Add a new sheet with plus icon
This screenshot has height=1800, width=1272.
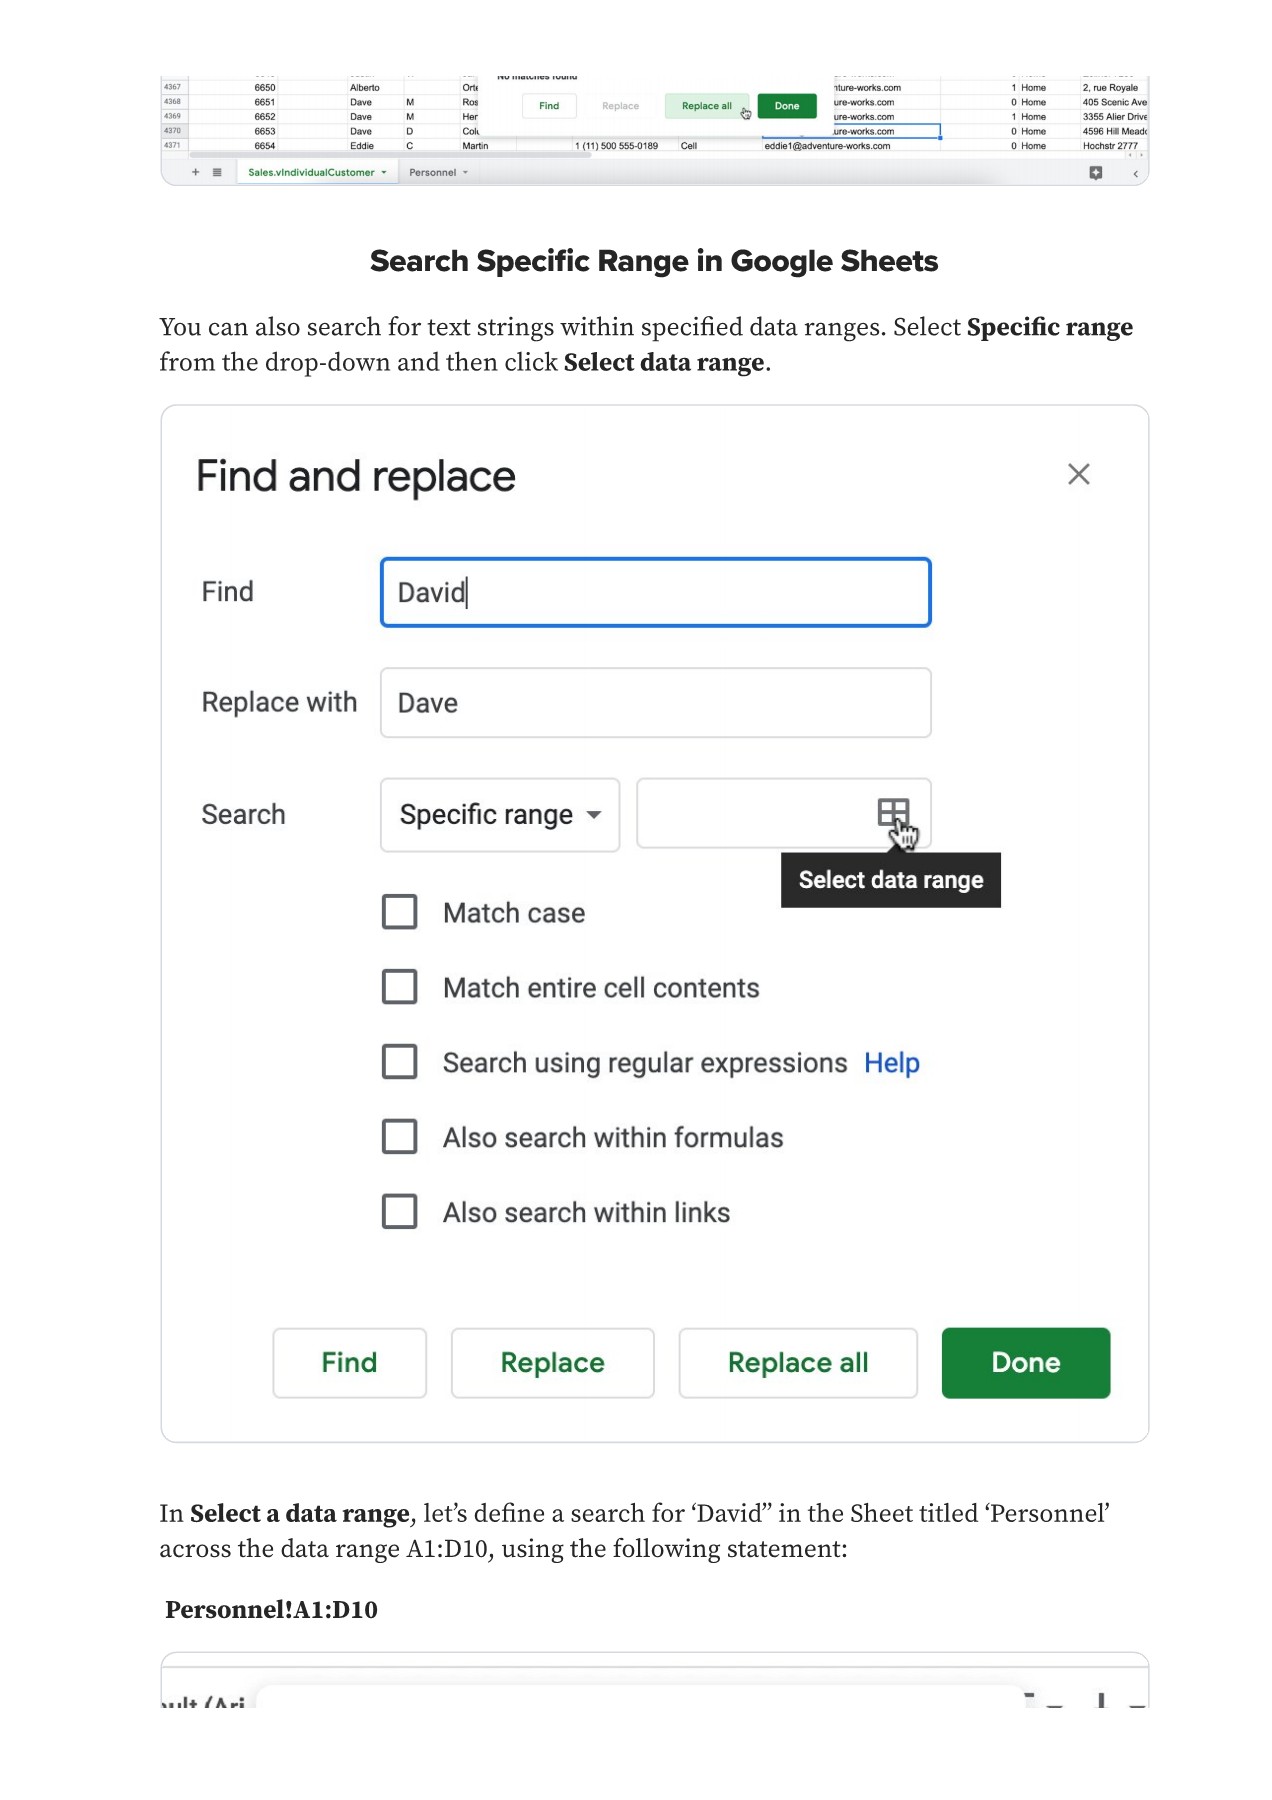click(x=196, y=173)
